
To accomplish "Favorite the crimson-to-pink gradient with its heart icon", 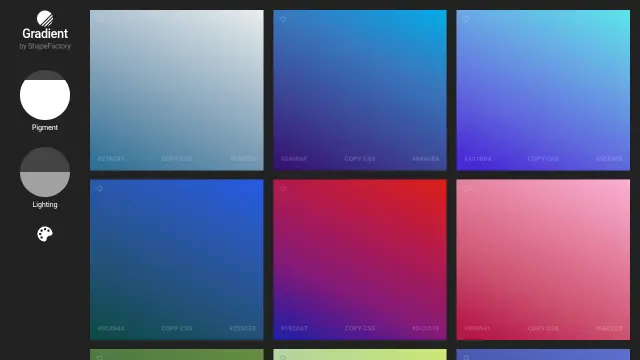I will [466, 189].
